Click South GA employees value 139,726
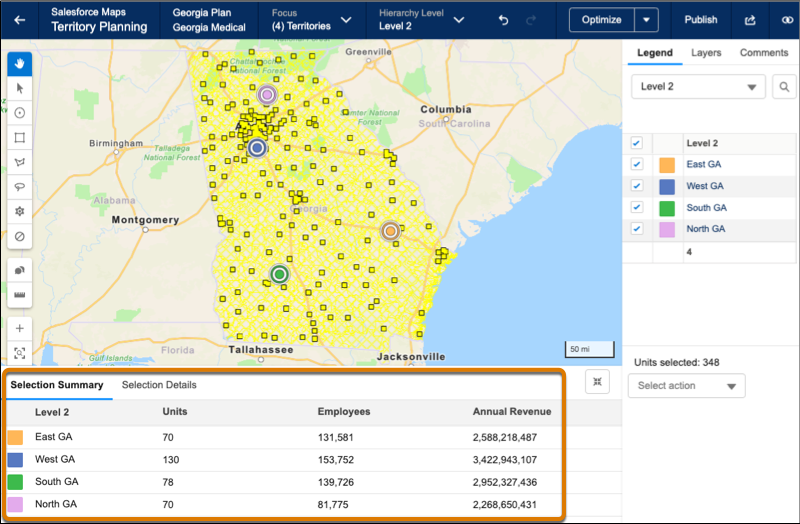This screenshot has width=800, height=524. point(335,482)
